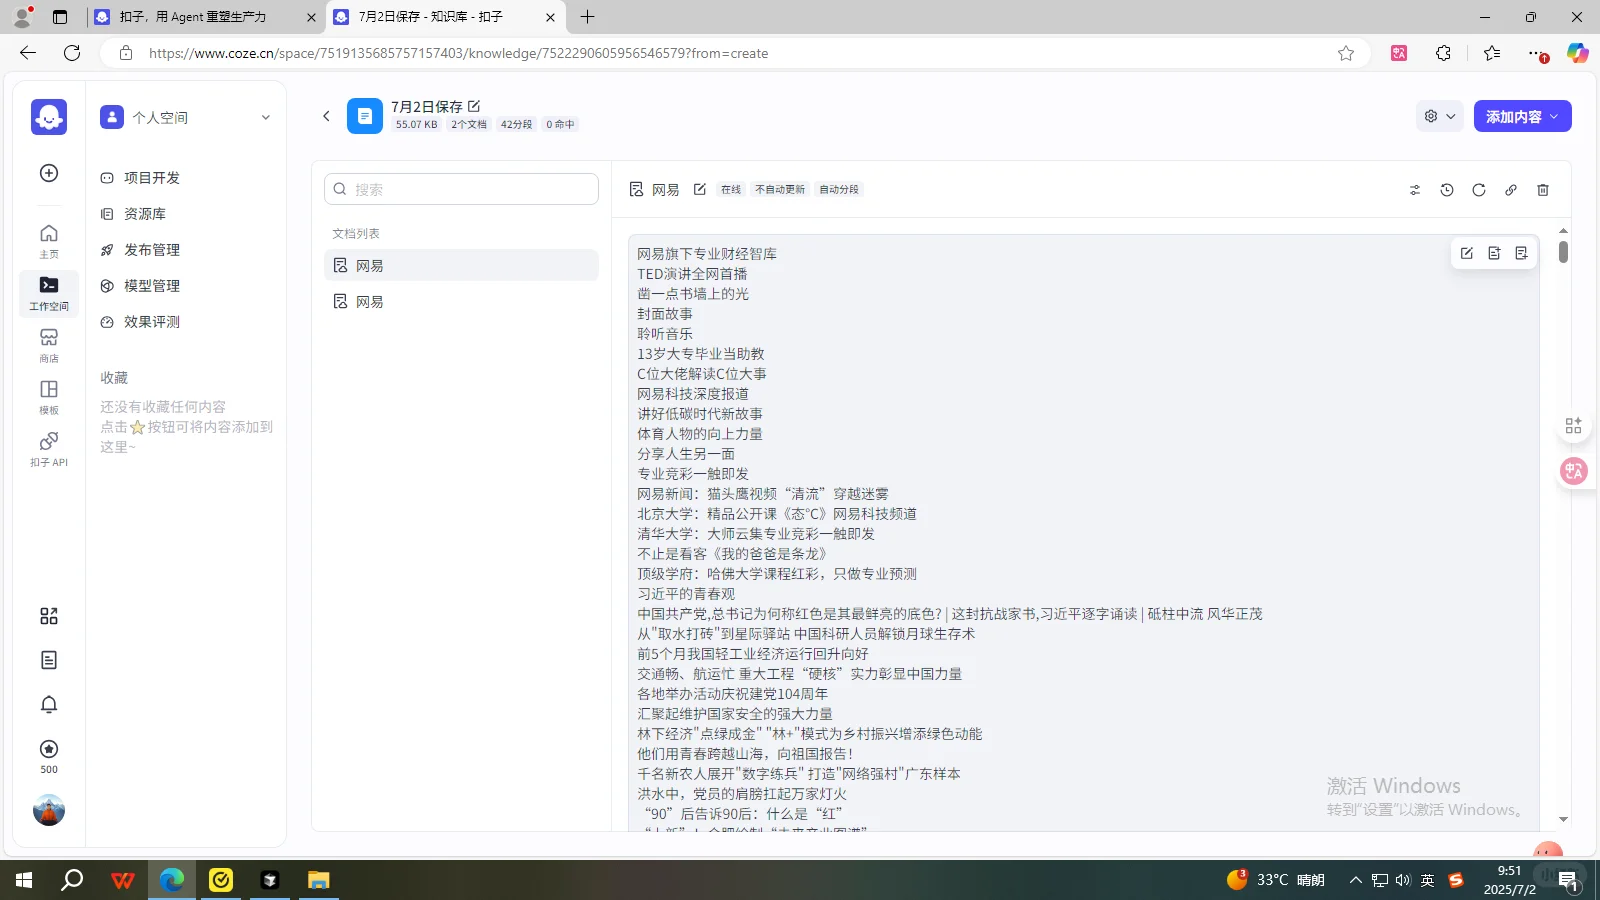1600x900 pixels.
Task: Click the floating grid widget on right edge
Action: [1573, 426]
